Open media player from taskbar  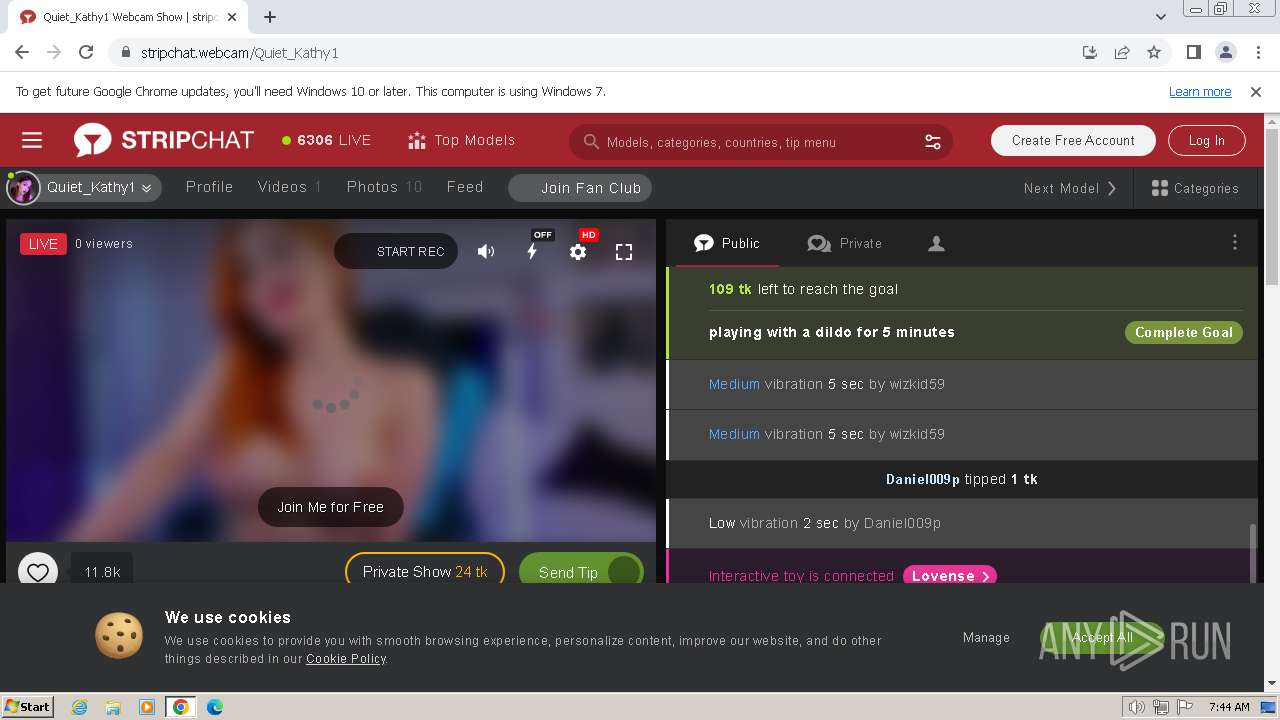(147, 707)
